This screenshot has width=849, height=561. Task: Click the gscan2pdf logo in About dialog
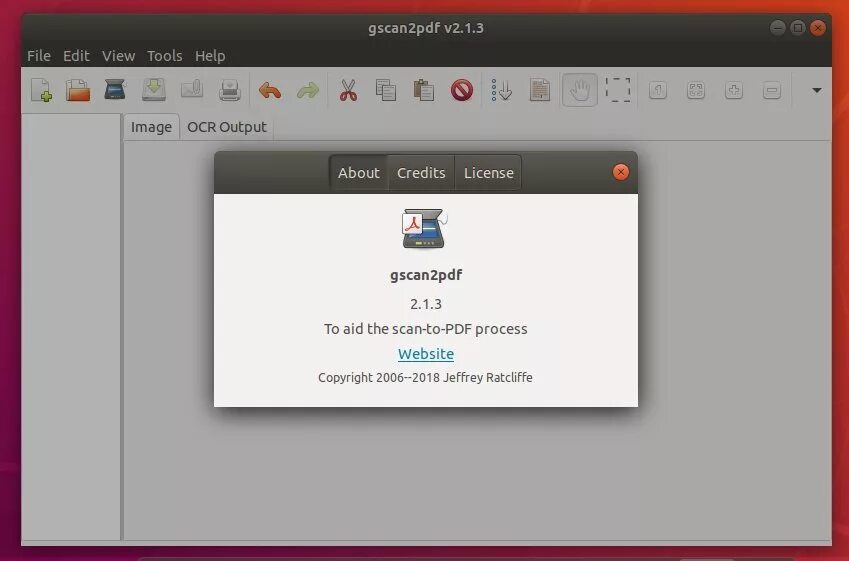click(x=424, y=229)
